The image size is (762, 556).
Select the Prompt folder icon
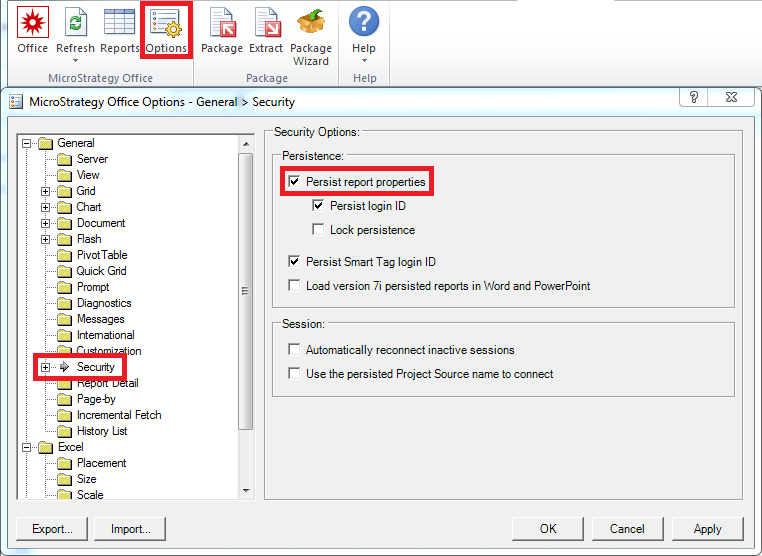click(x=64, y=287)
